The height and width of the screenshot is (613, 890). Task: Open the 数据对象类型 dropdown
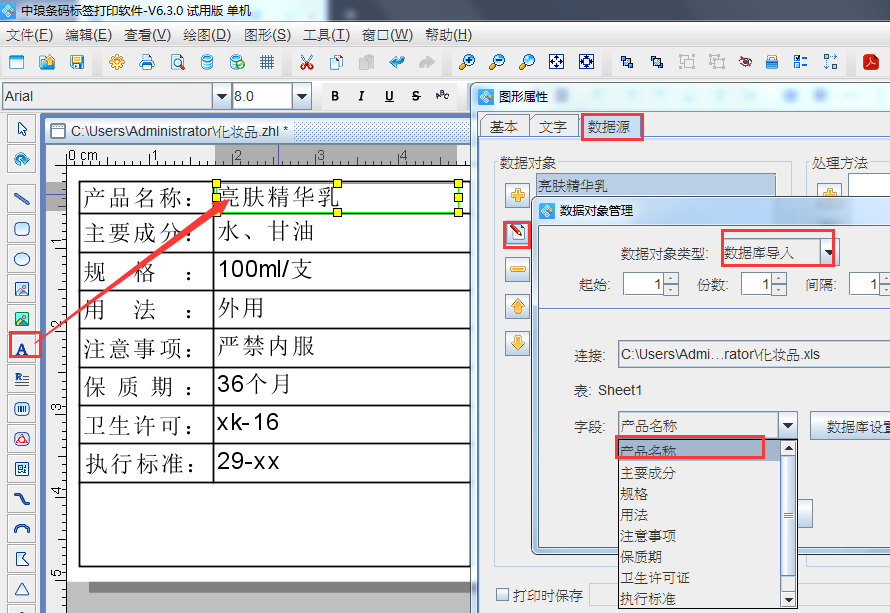pyautogui.click(x=829, y=249)
